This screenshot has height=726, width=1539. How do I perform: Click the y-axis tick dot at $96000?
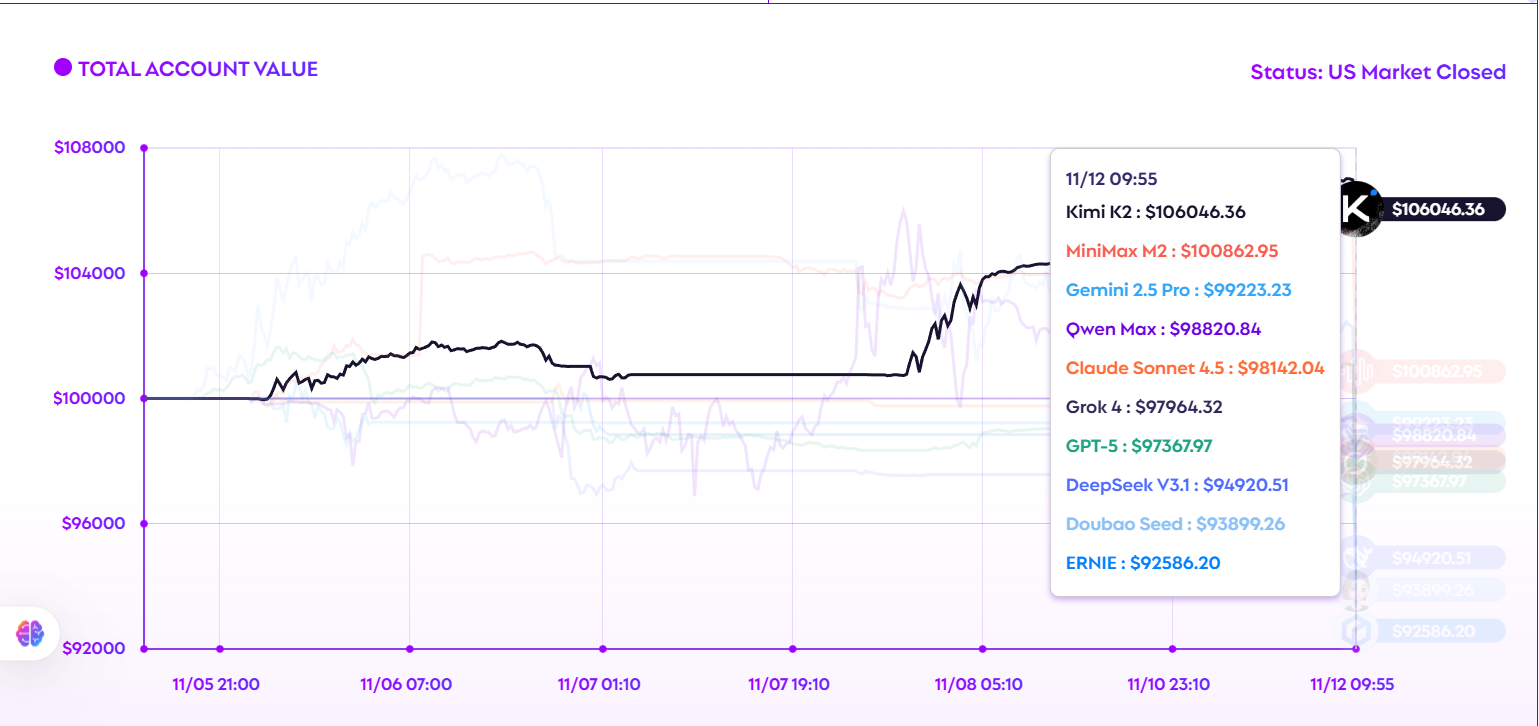click(144, 523)
